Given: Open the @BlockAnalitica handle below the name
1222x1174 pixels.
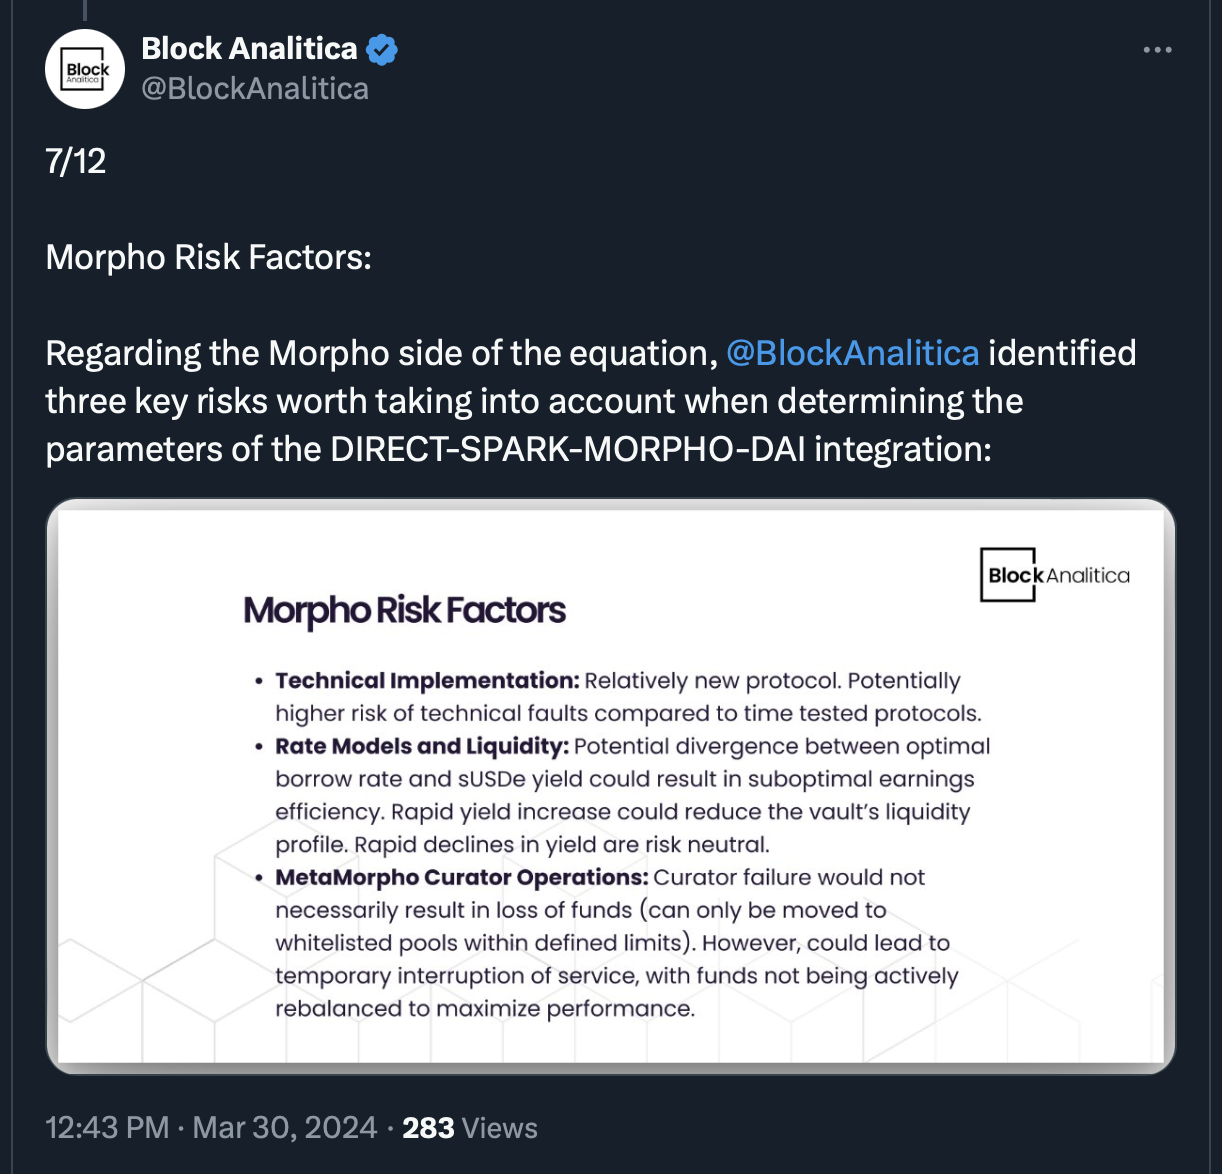Looking at the screenshot, I should [x=255, y=89].
